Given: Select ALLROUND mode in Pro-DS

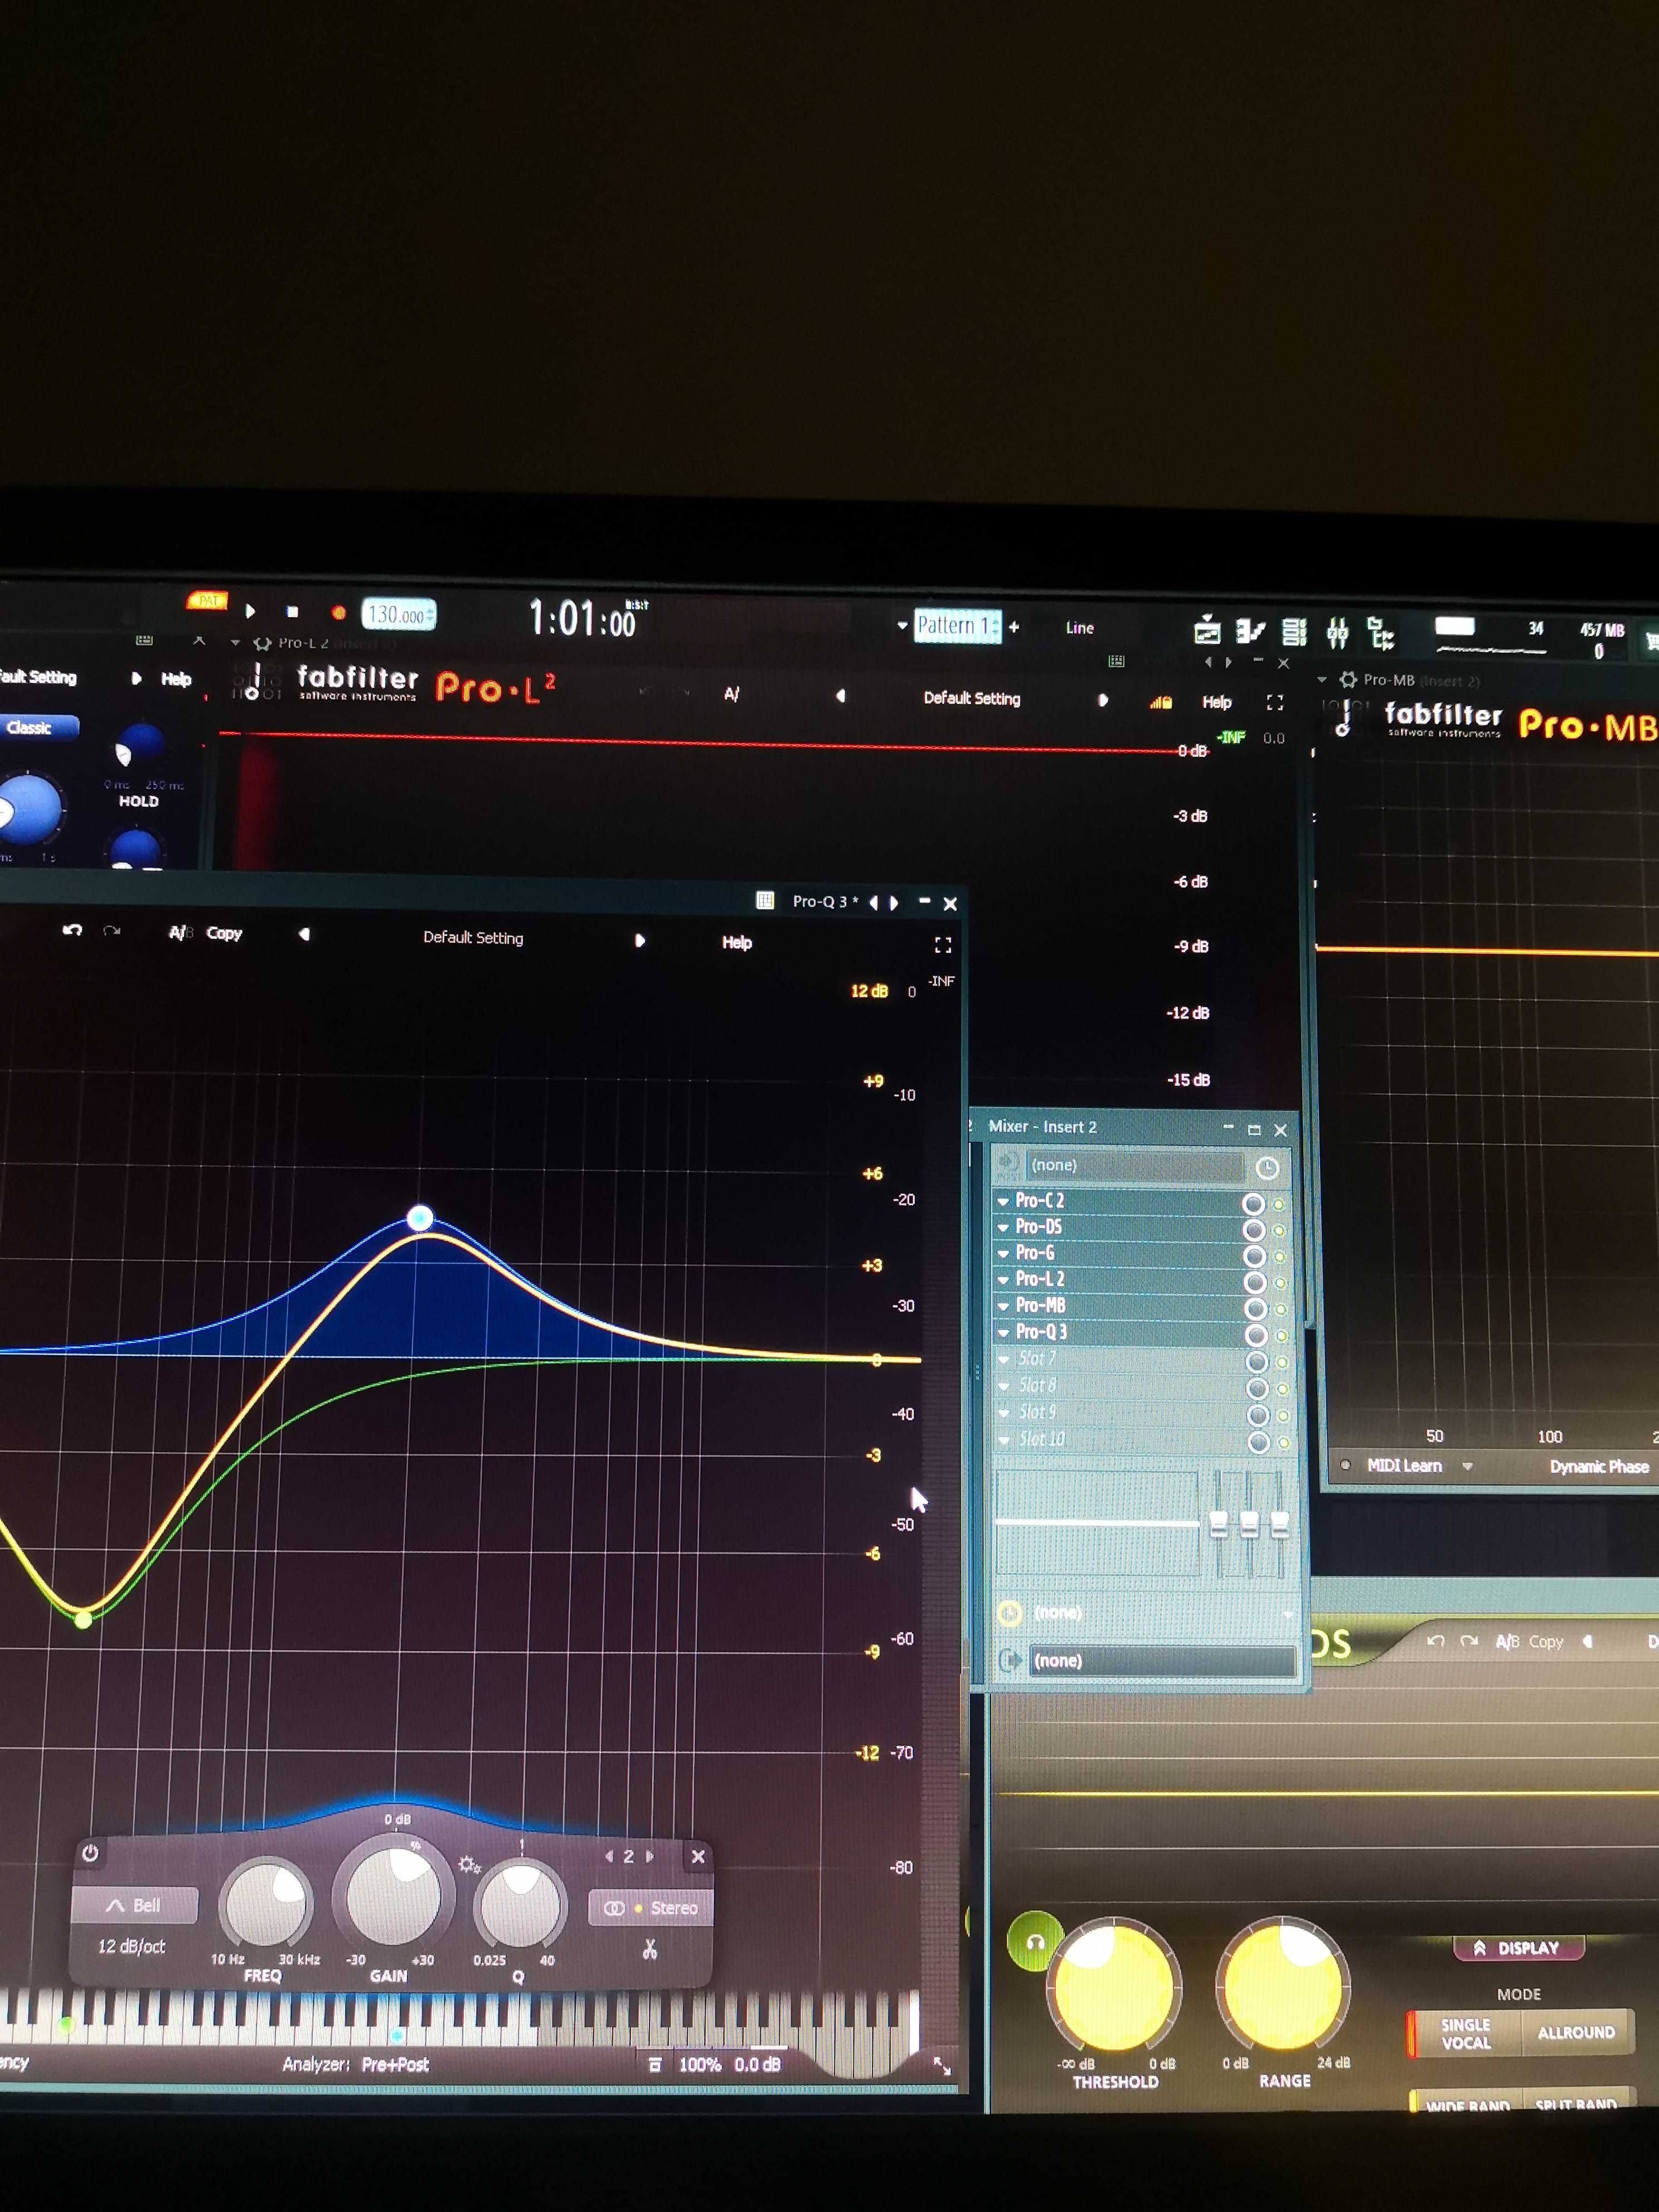Looking at the screenshot, I should pyautogui.click(x=1576, y=2032).
